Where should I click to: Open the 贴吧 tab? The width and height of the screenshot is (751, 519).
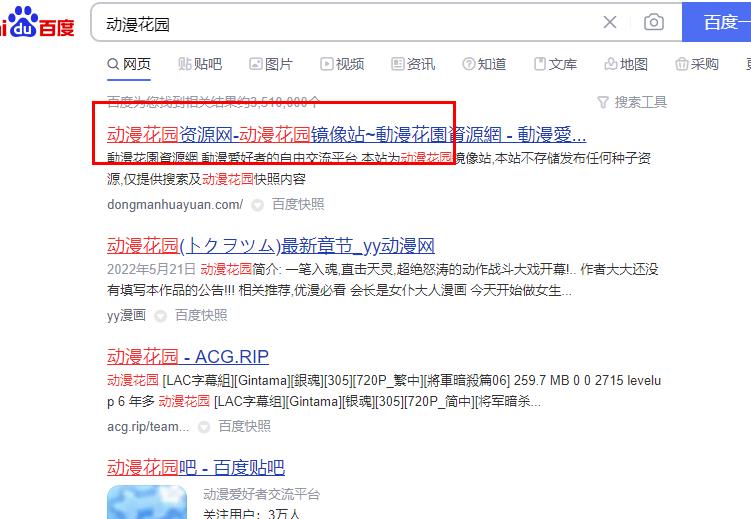click(x=199, y=64)
